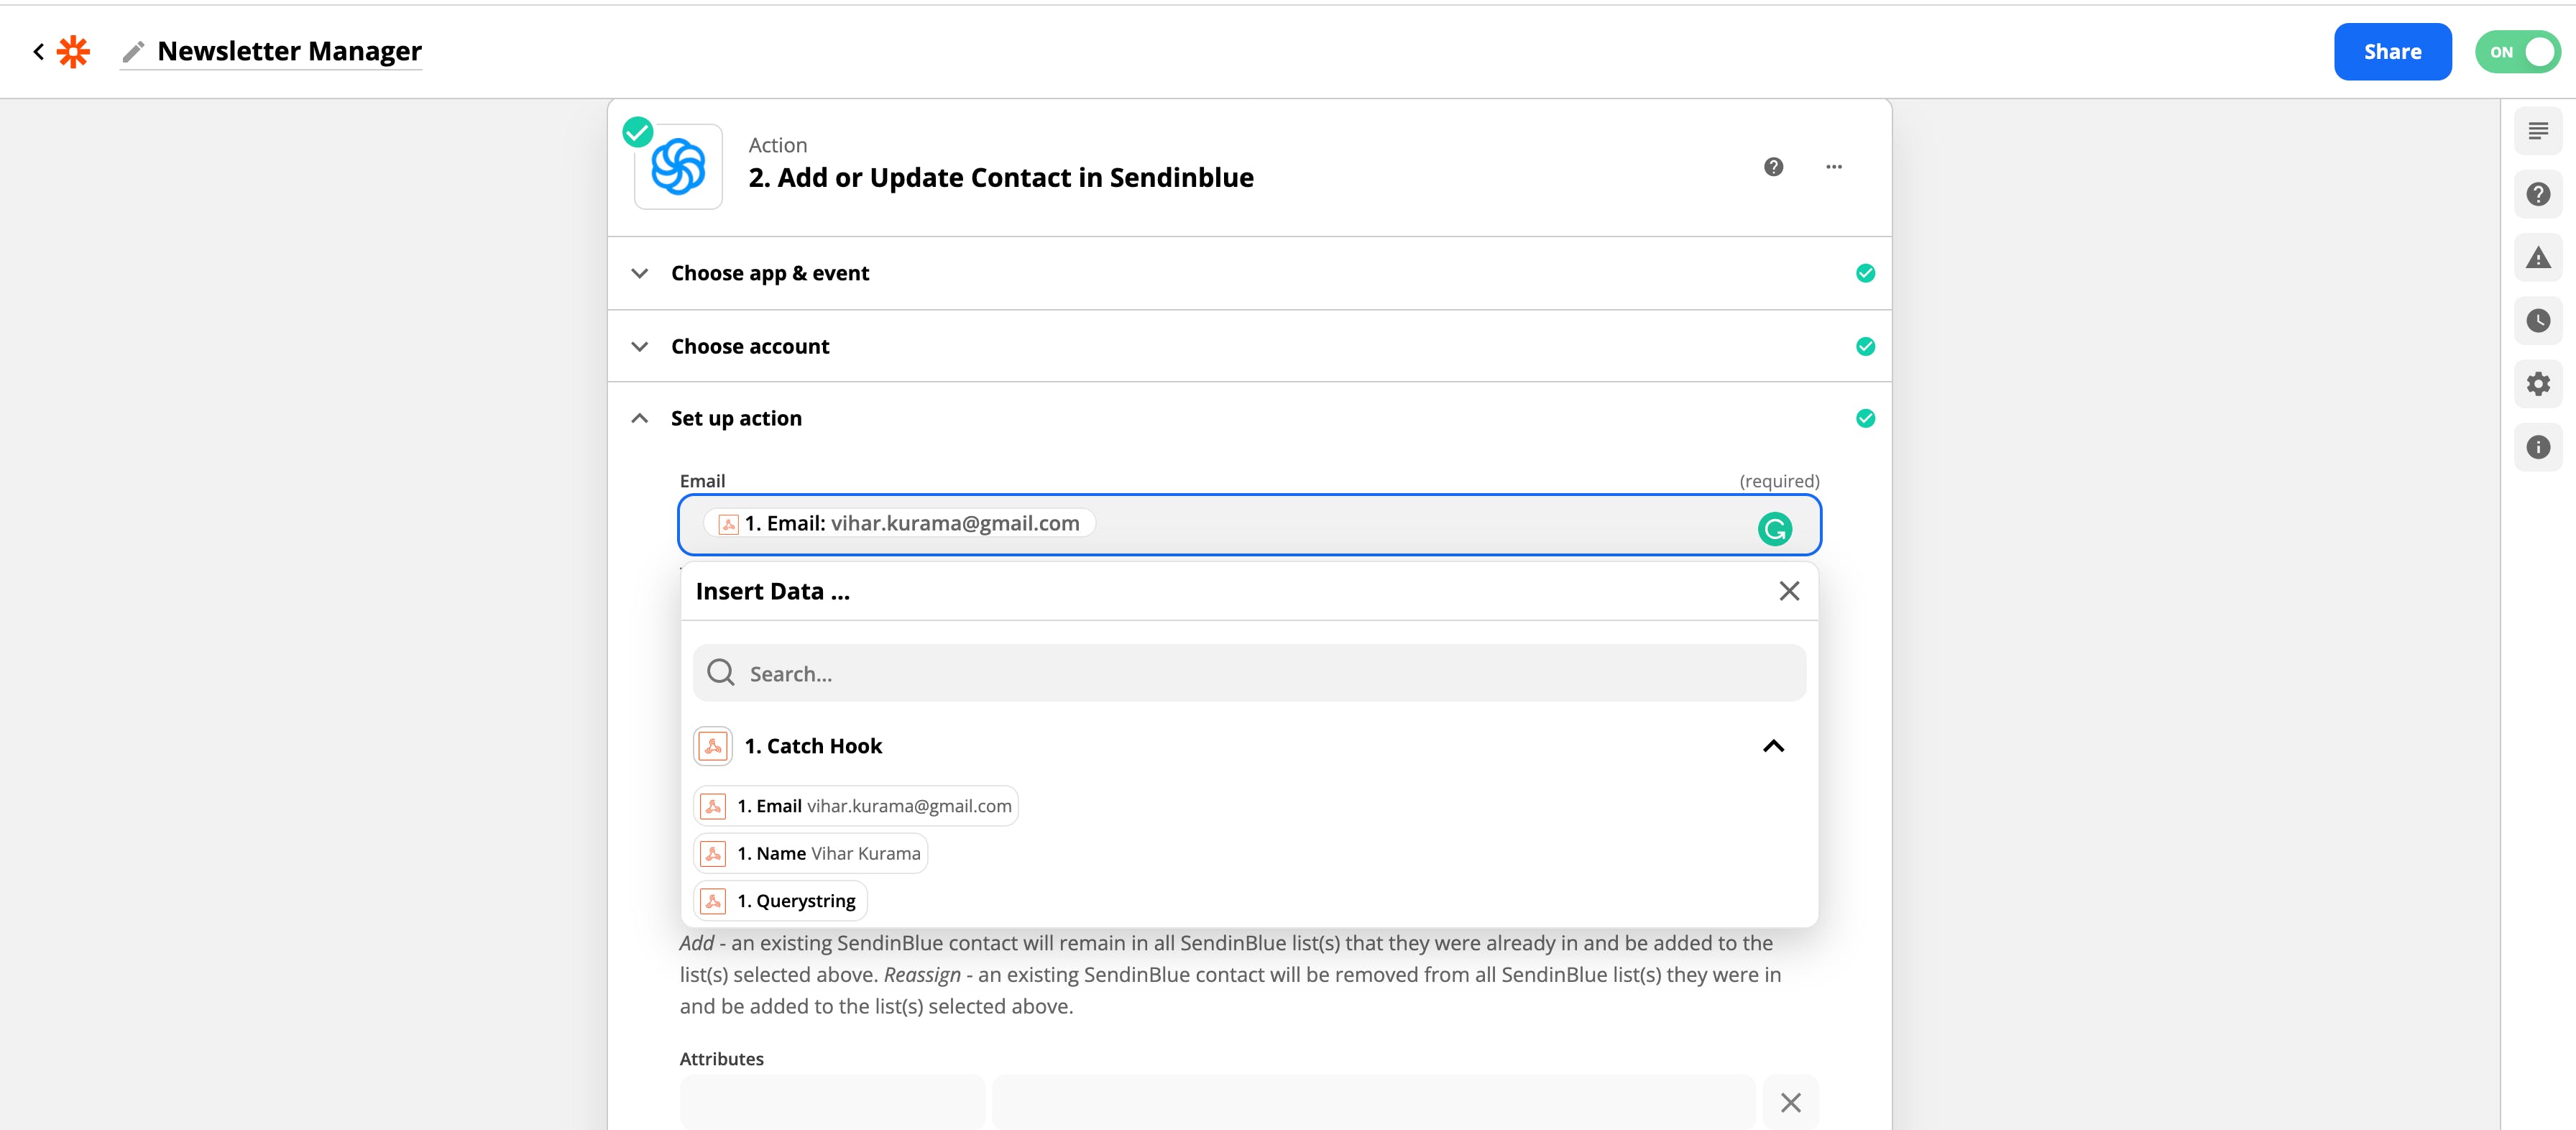Screen dimensions: 2576x1130
Task: Open the outline notes sidebar icon
Action: click(x=2537, y=131)
